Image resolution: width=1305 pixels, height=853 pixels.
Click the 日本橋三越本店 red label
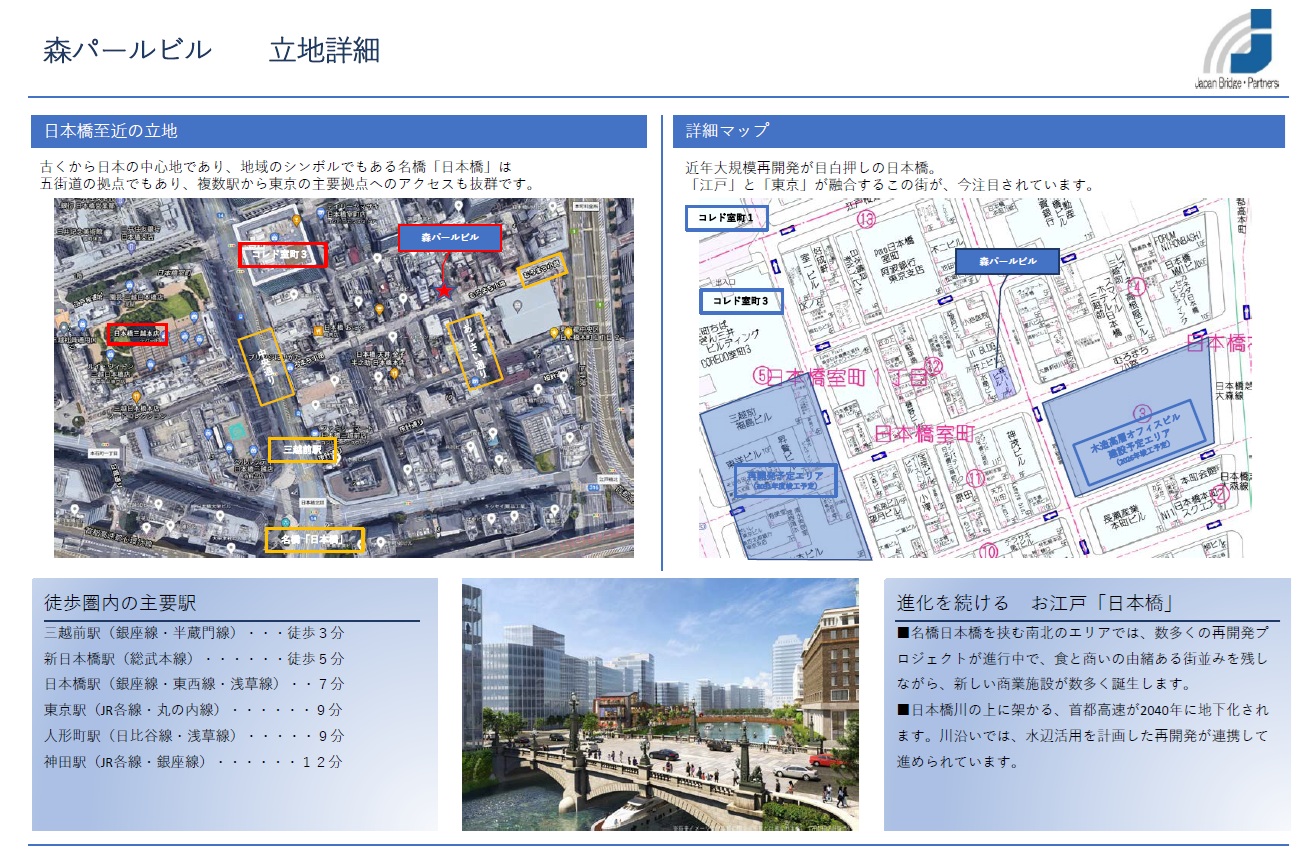(x=137, y=334)
